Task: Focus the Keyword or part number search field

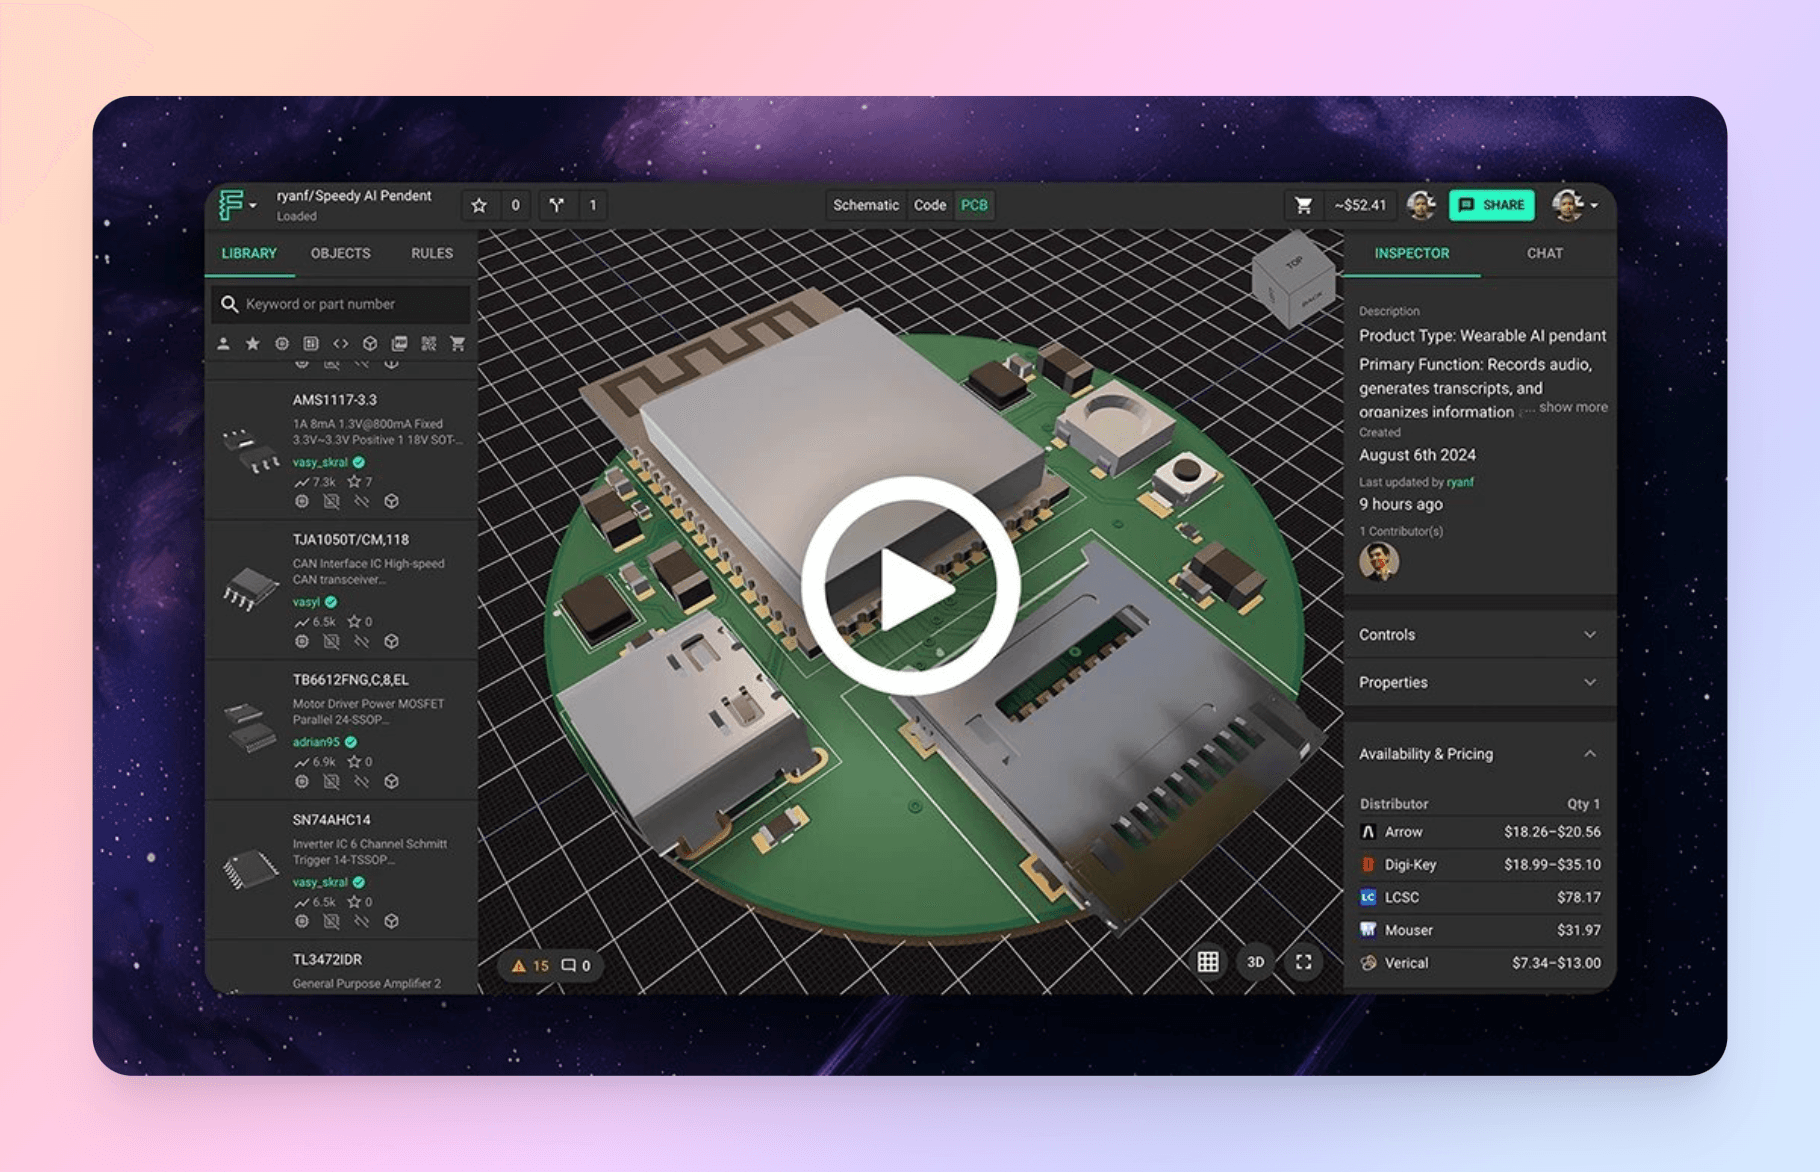Action: [x=340, y=304]
